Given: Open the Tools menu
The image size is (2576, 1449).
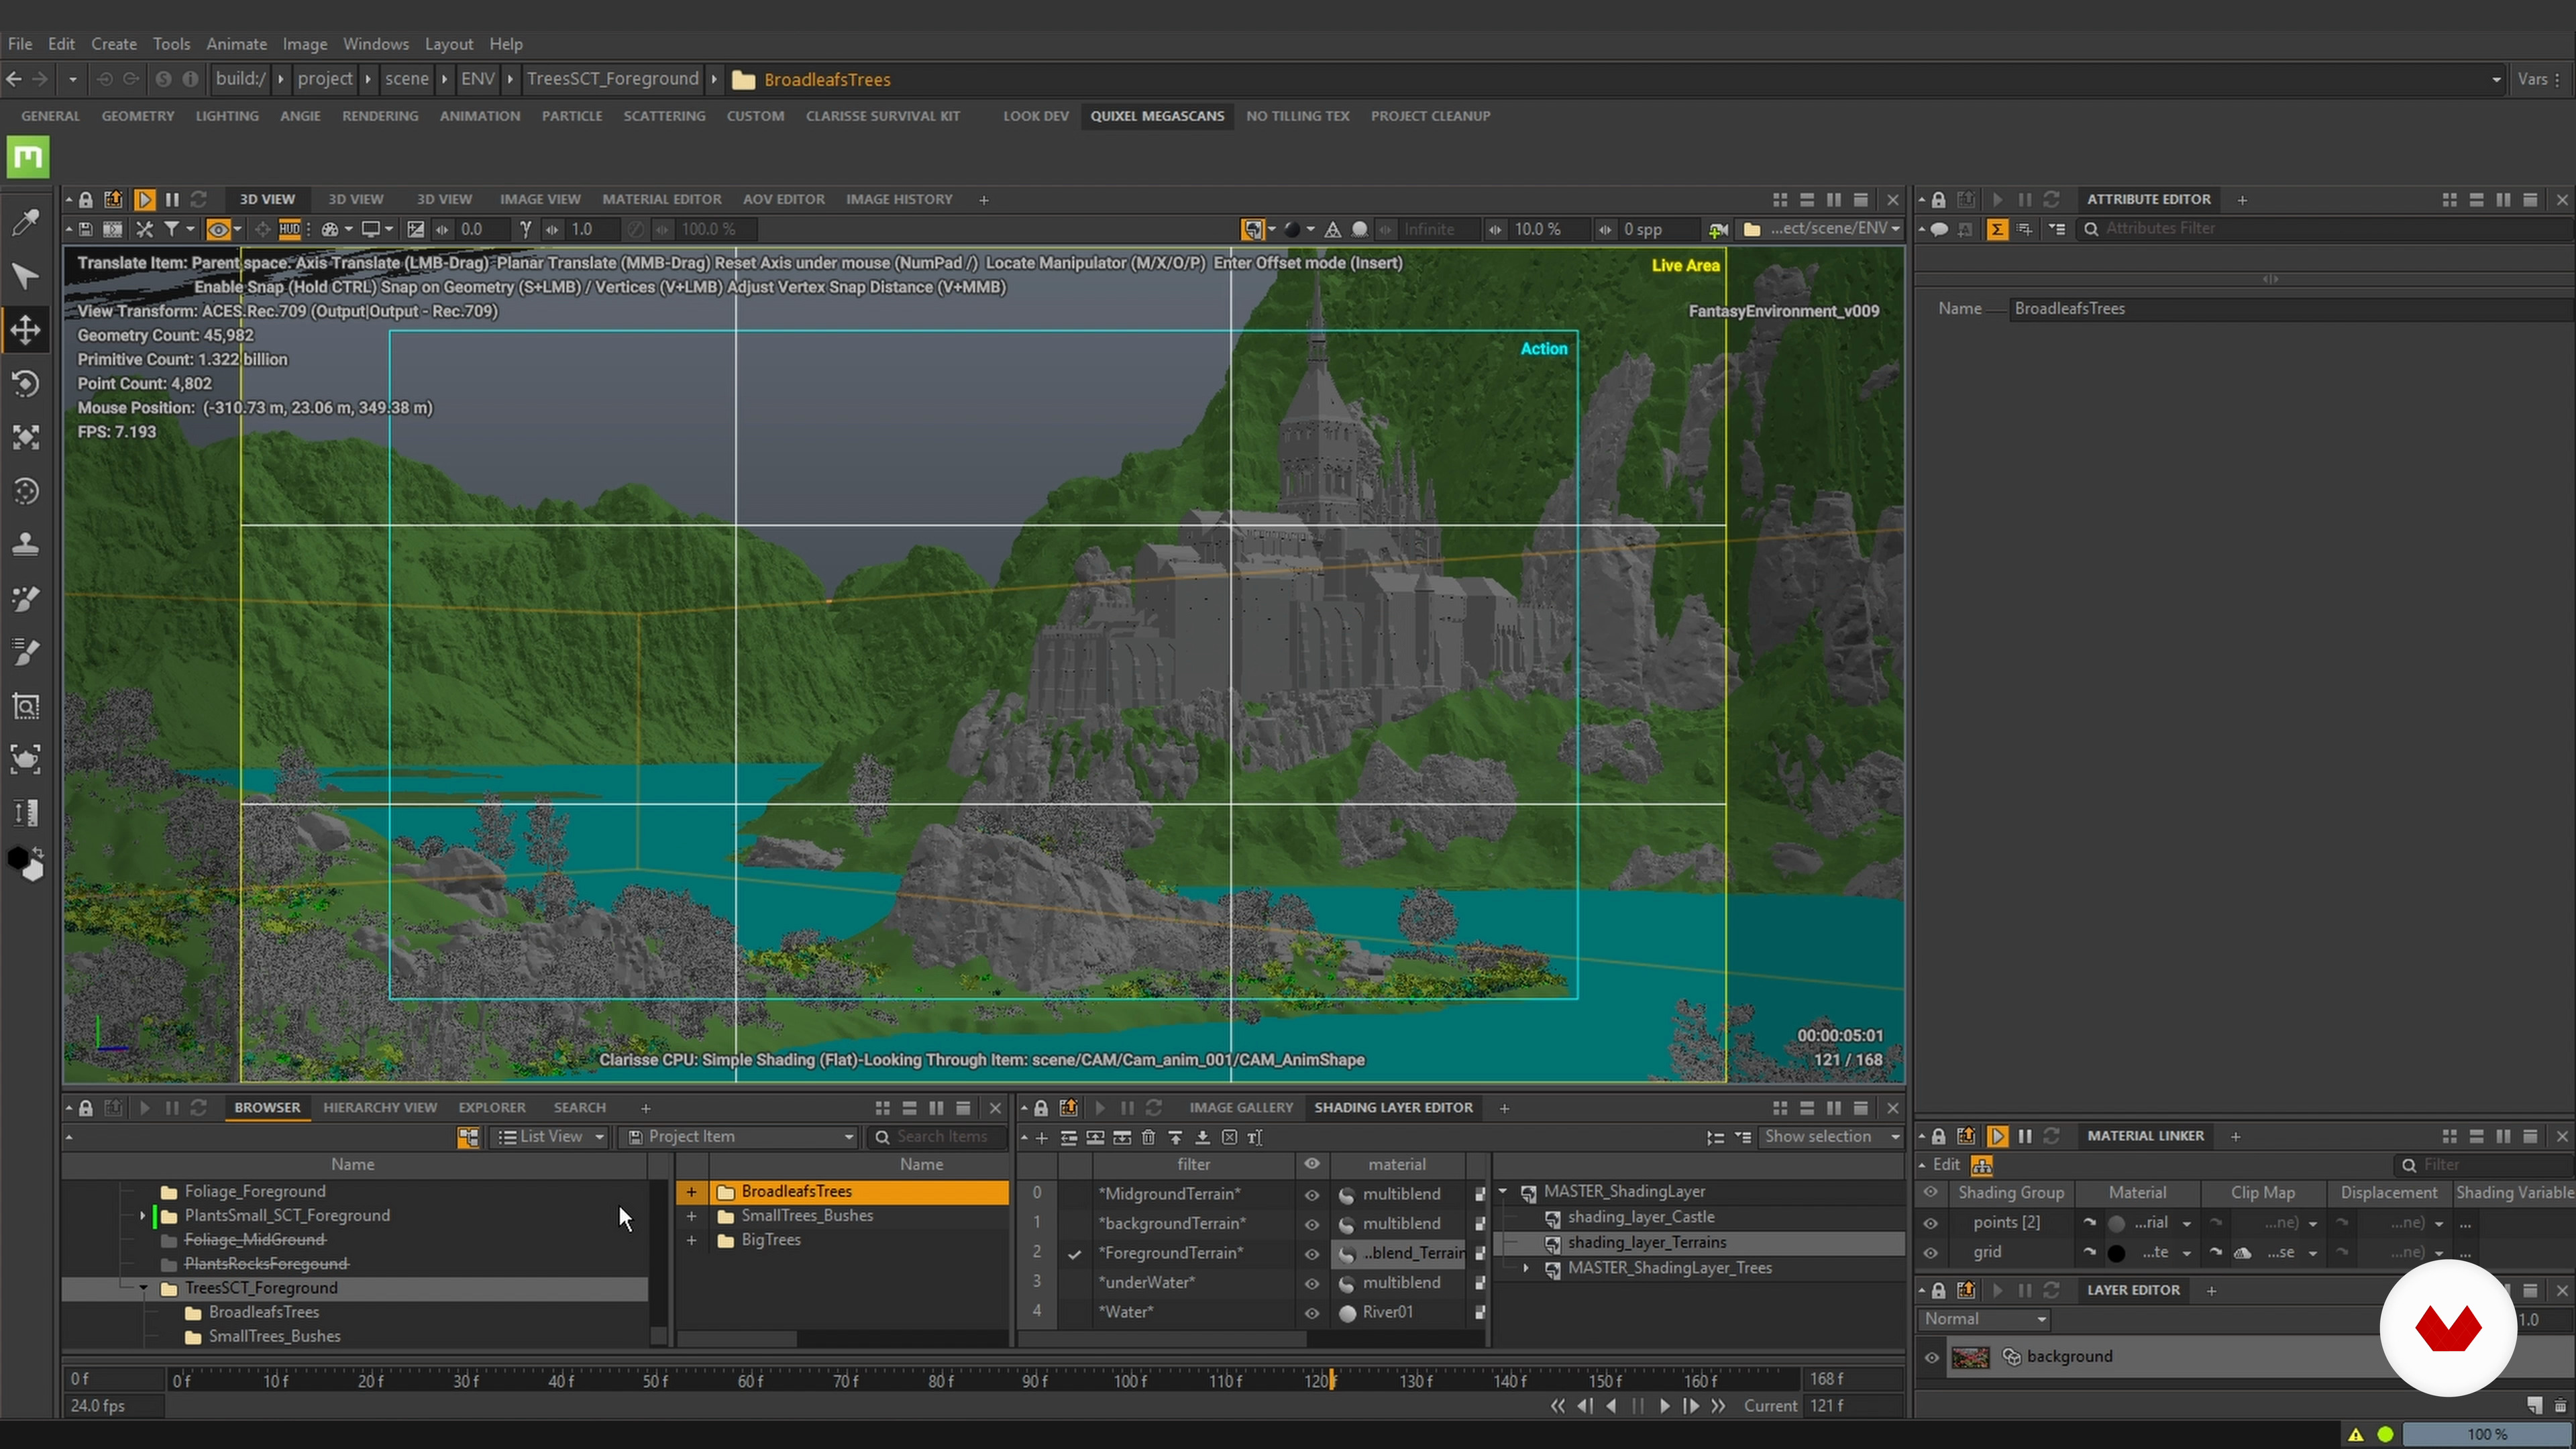Looking at the screenshot, I should click(x=171, y=44).
